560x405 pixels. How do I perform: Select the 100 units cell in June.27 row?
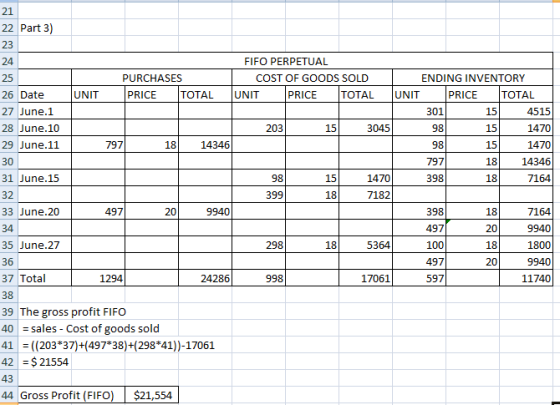(x=419, y=245)
